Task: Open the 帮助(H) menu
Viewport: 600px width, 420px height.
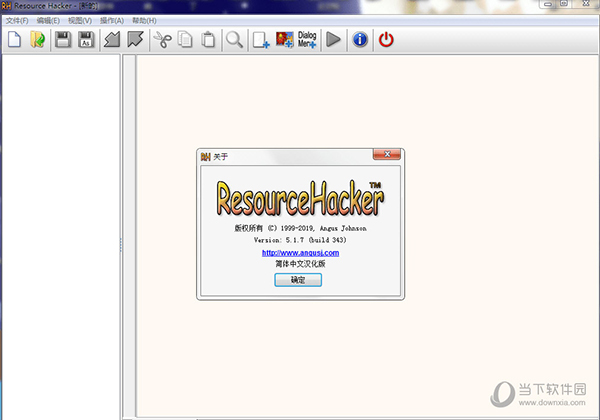Action: click(144, 21)
